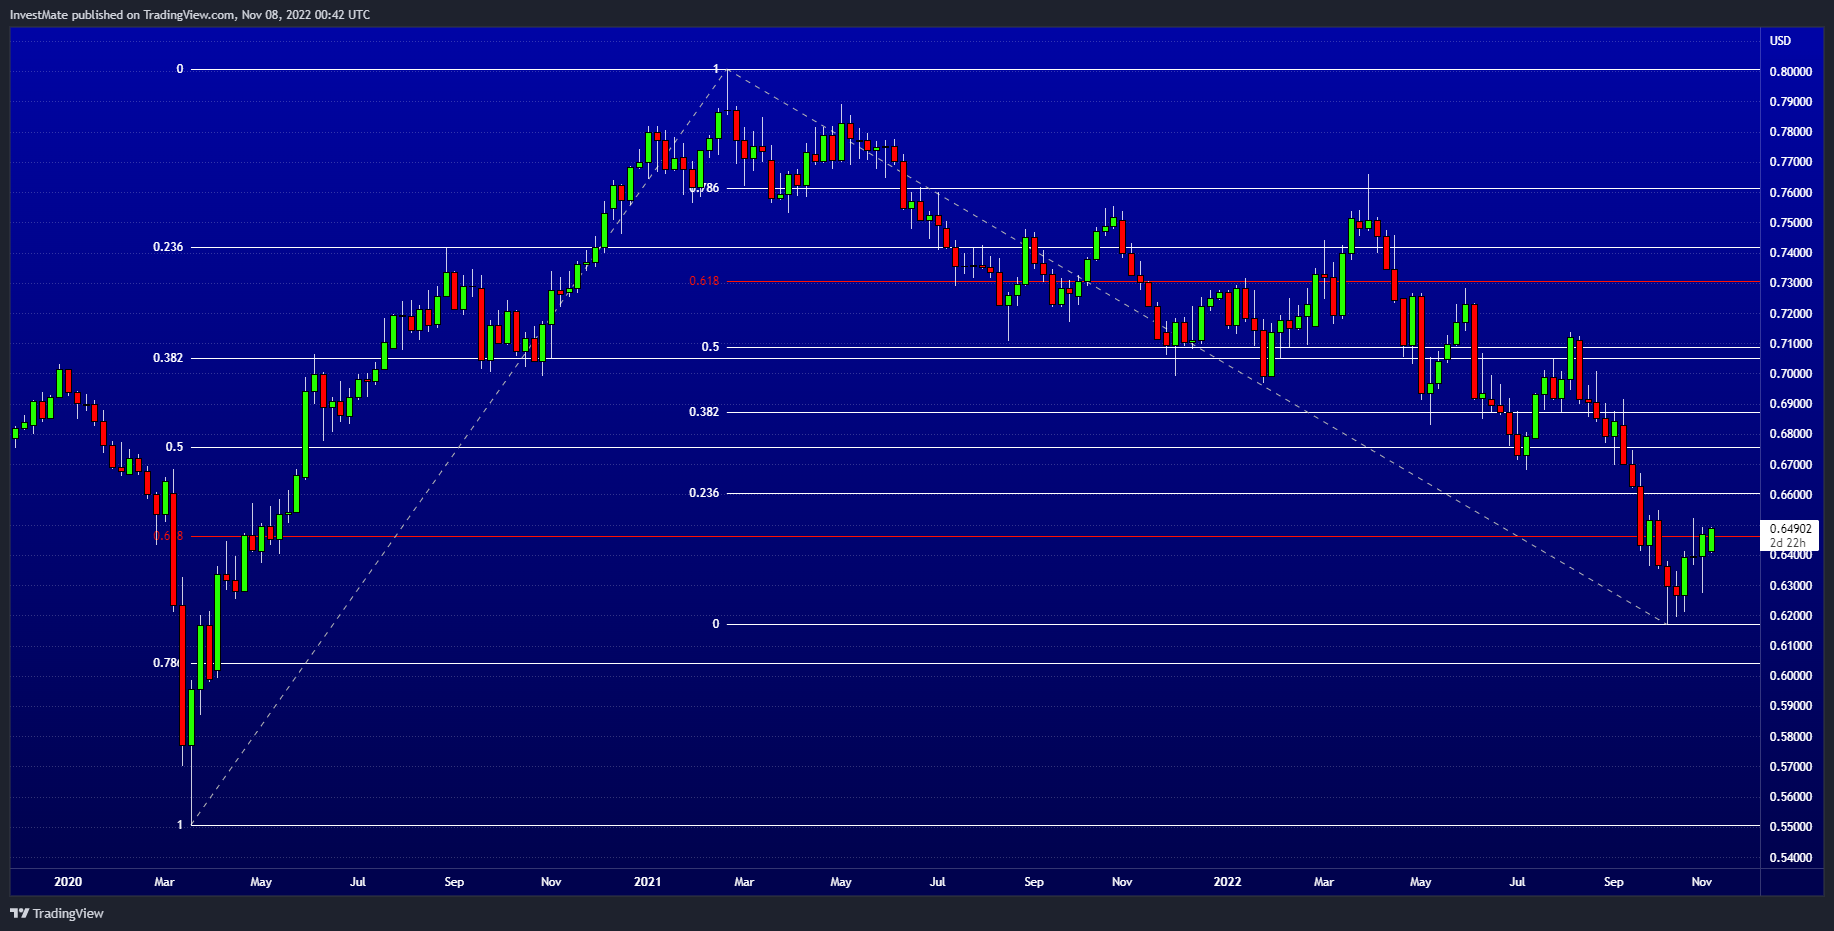Click the 0.54000 price axis label
The width and height of the screenshot is (1834, 931).
point(1790,858)
